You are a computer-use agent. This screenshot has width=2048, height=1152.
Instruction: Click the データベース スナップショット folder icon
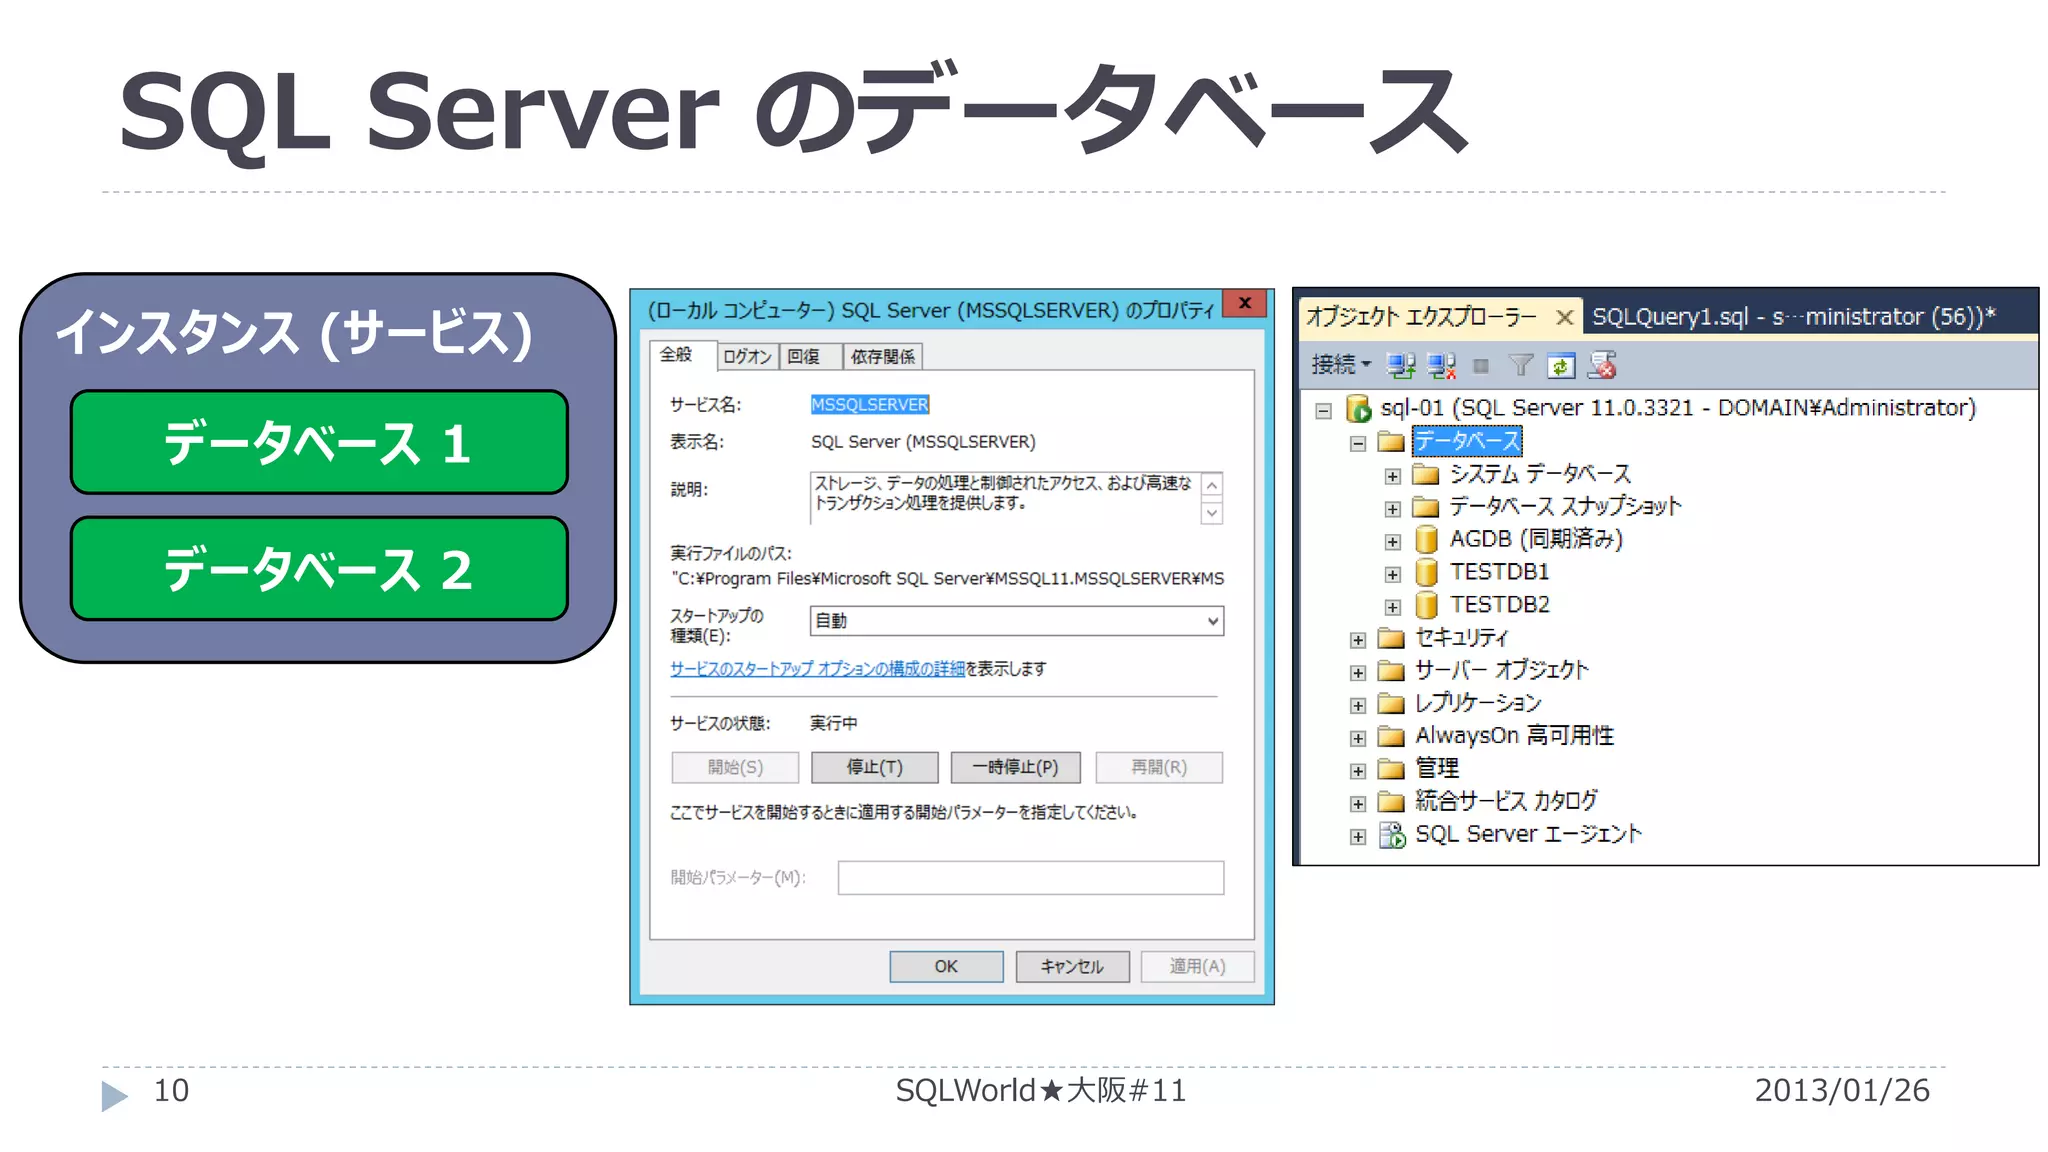click(1426, 507)
